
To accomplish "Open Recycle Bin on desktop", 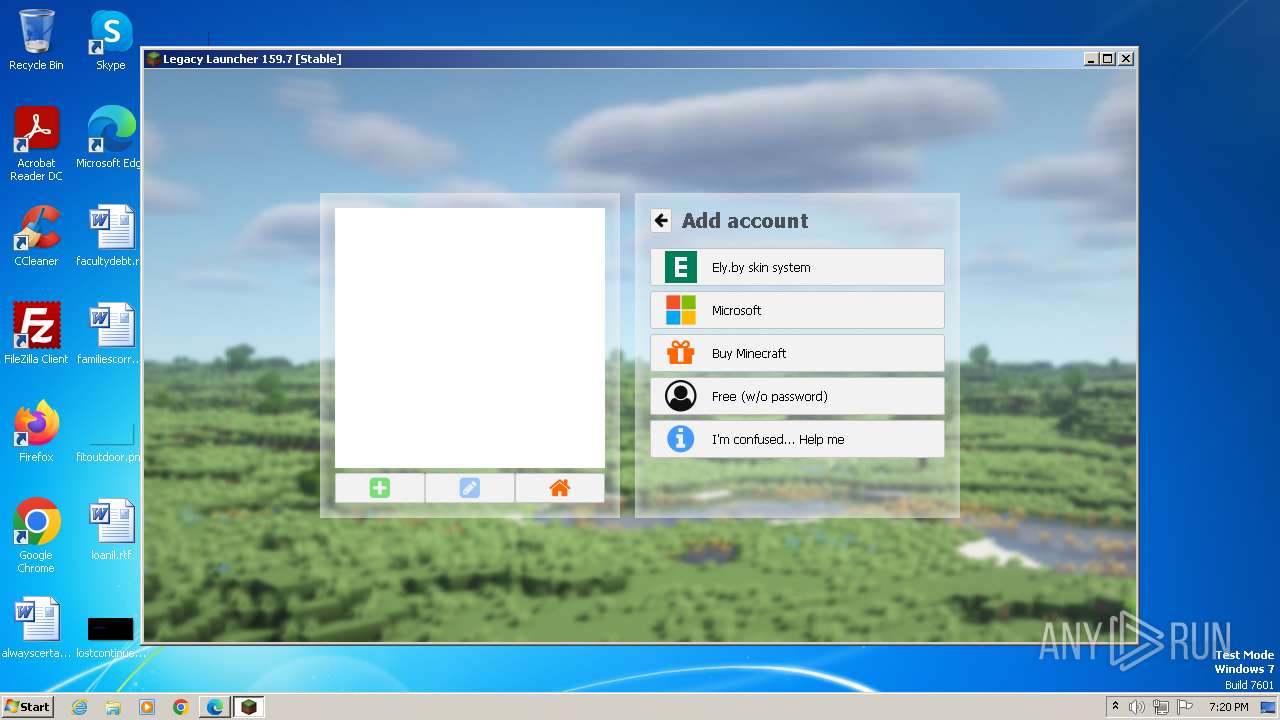I will 36,40.
